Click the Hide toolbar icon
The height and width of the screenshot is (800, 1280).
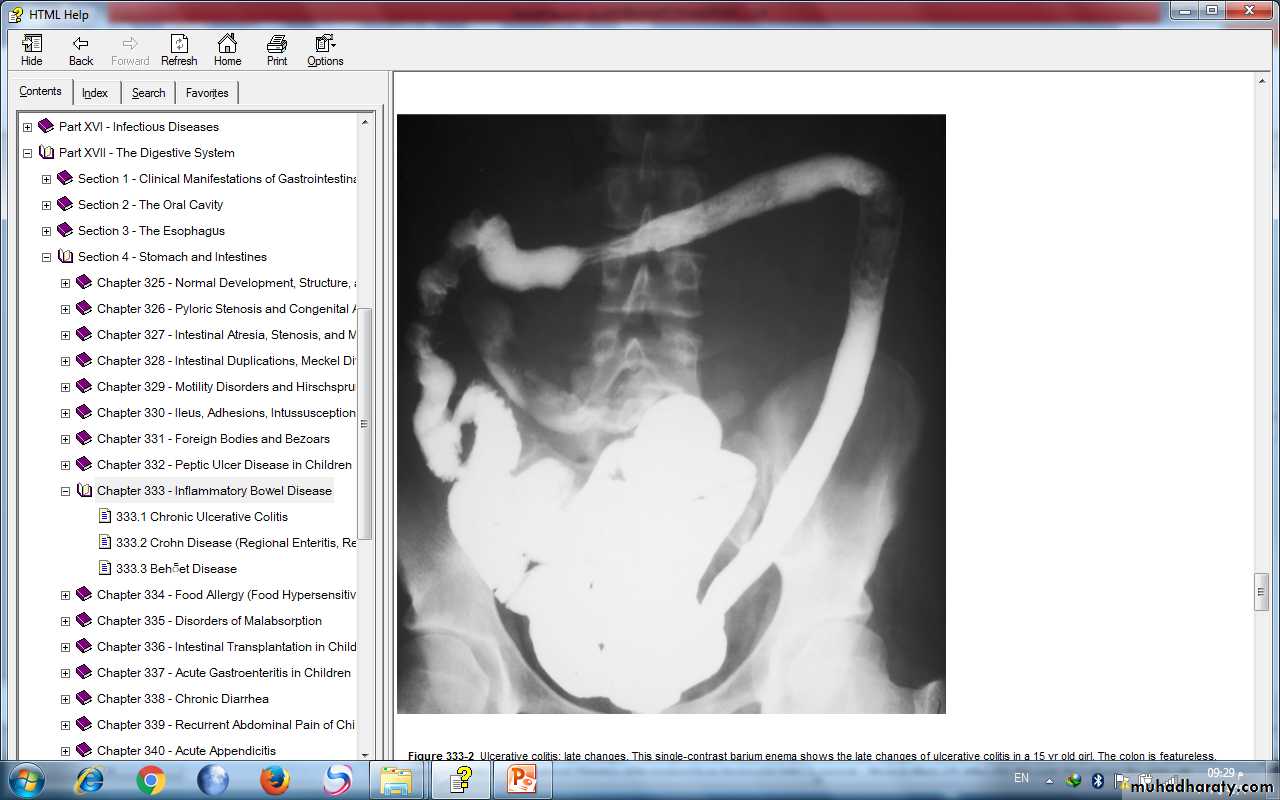[32, 50]
